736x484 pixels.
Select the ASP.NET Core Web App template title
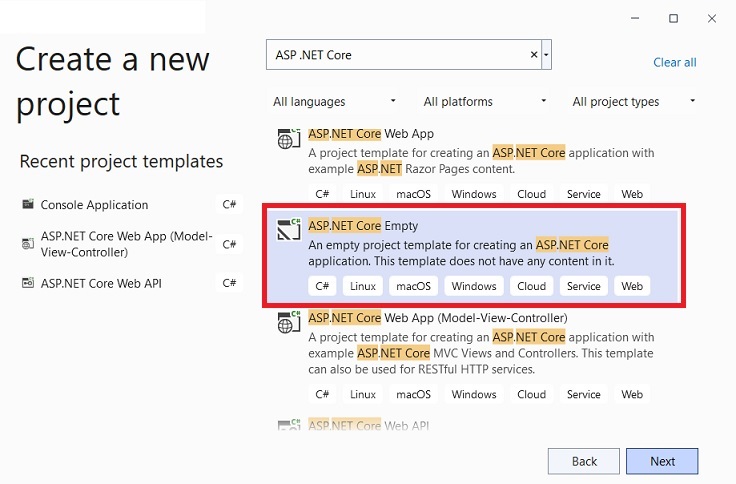[x=371, y=134]
